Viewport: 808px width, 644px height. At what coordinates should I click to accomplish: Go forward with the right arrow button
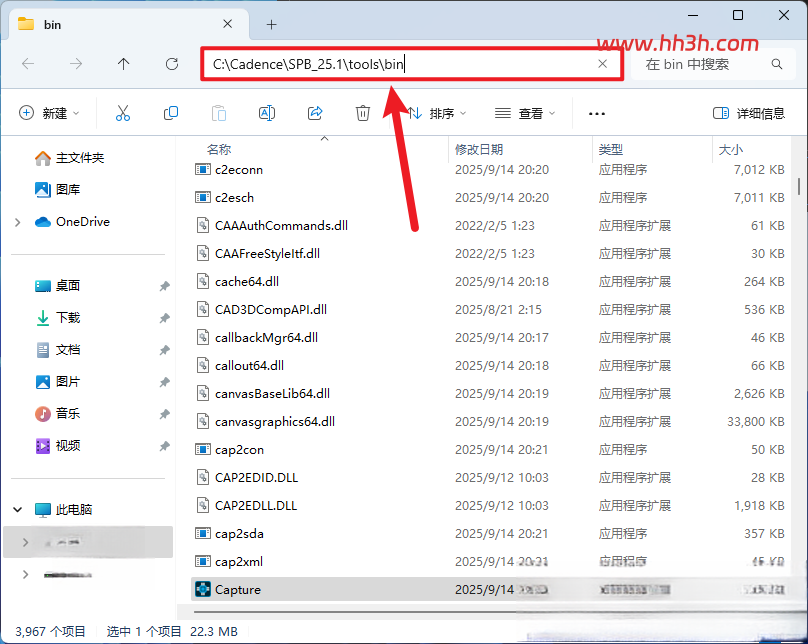click(76, 64)
